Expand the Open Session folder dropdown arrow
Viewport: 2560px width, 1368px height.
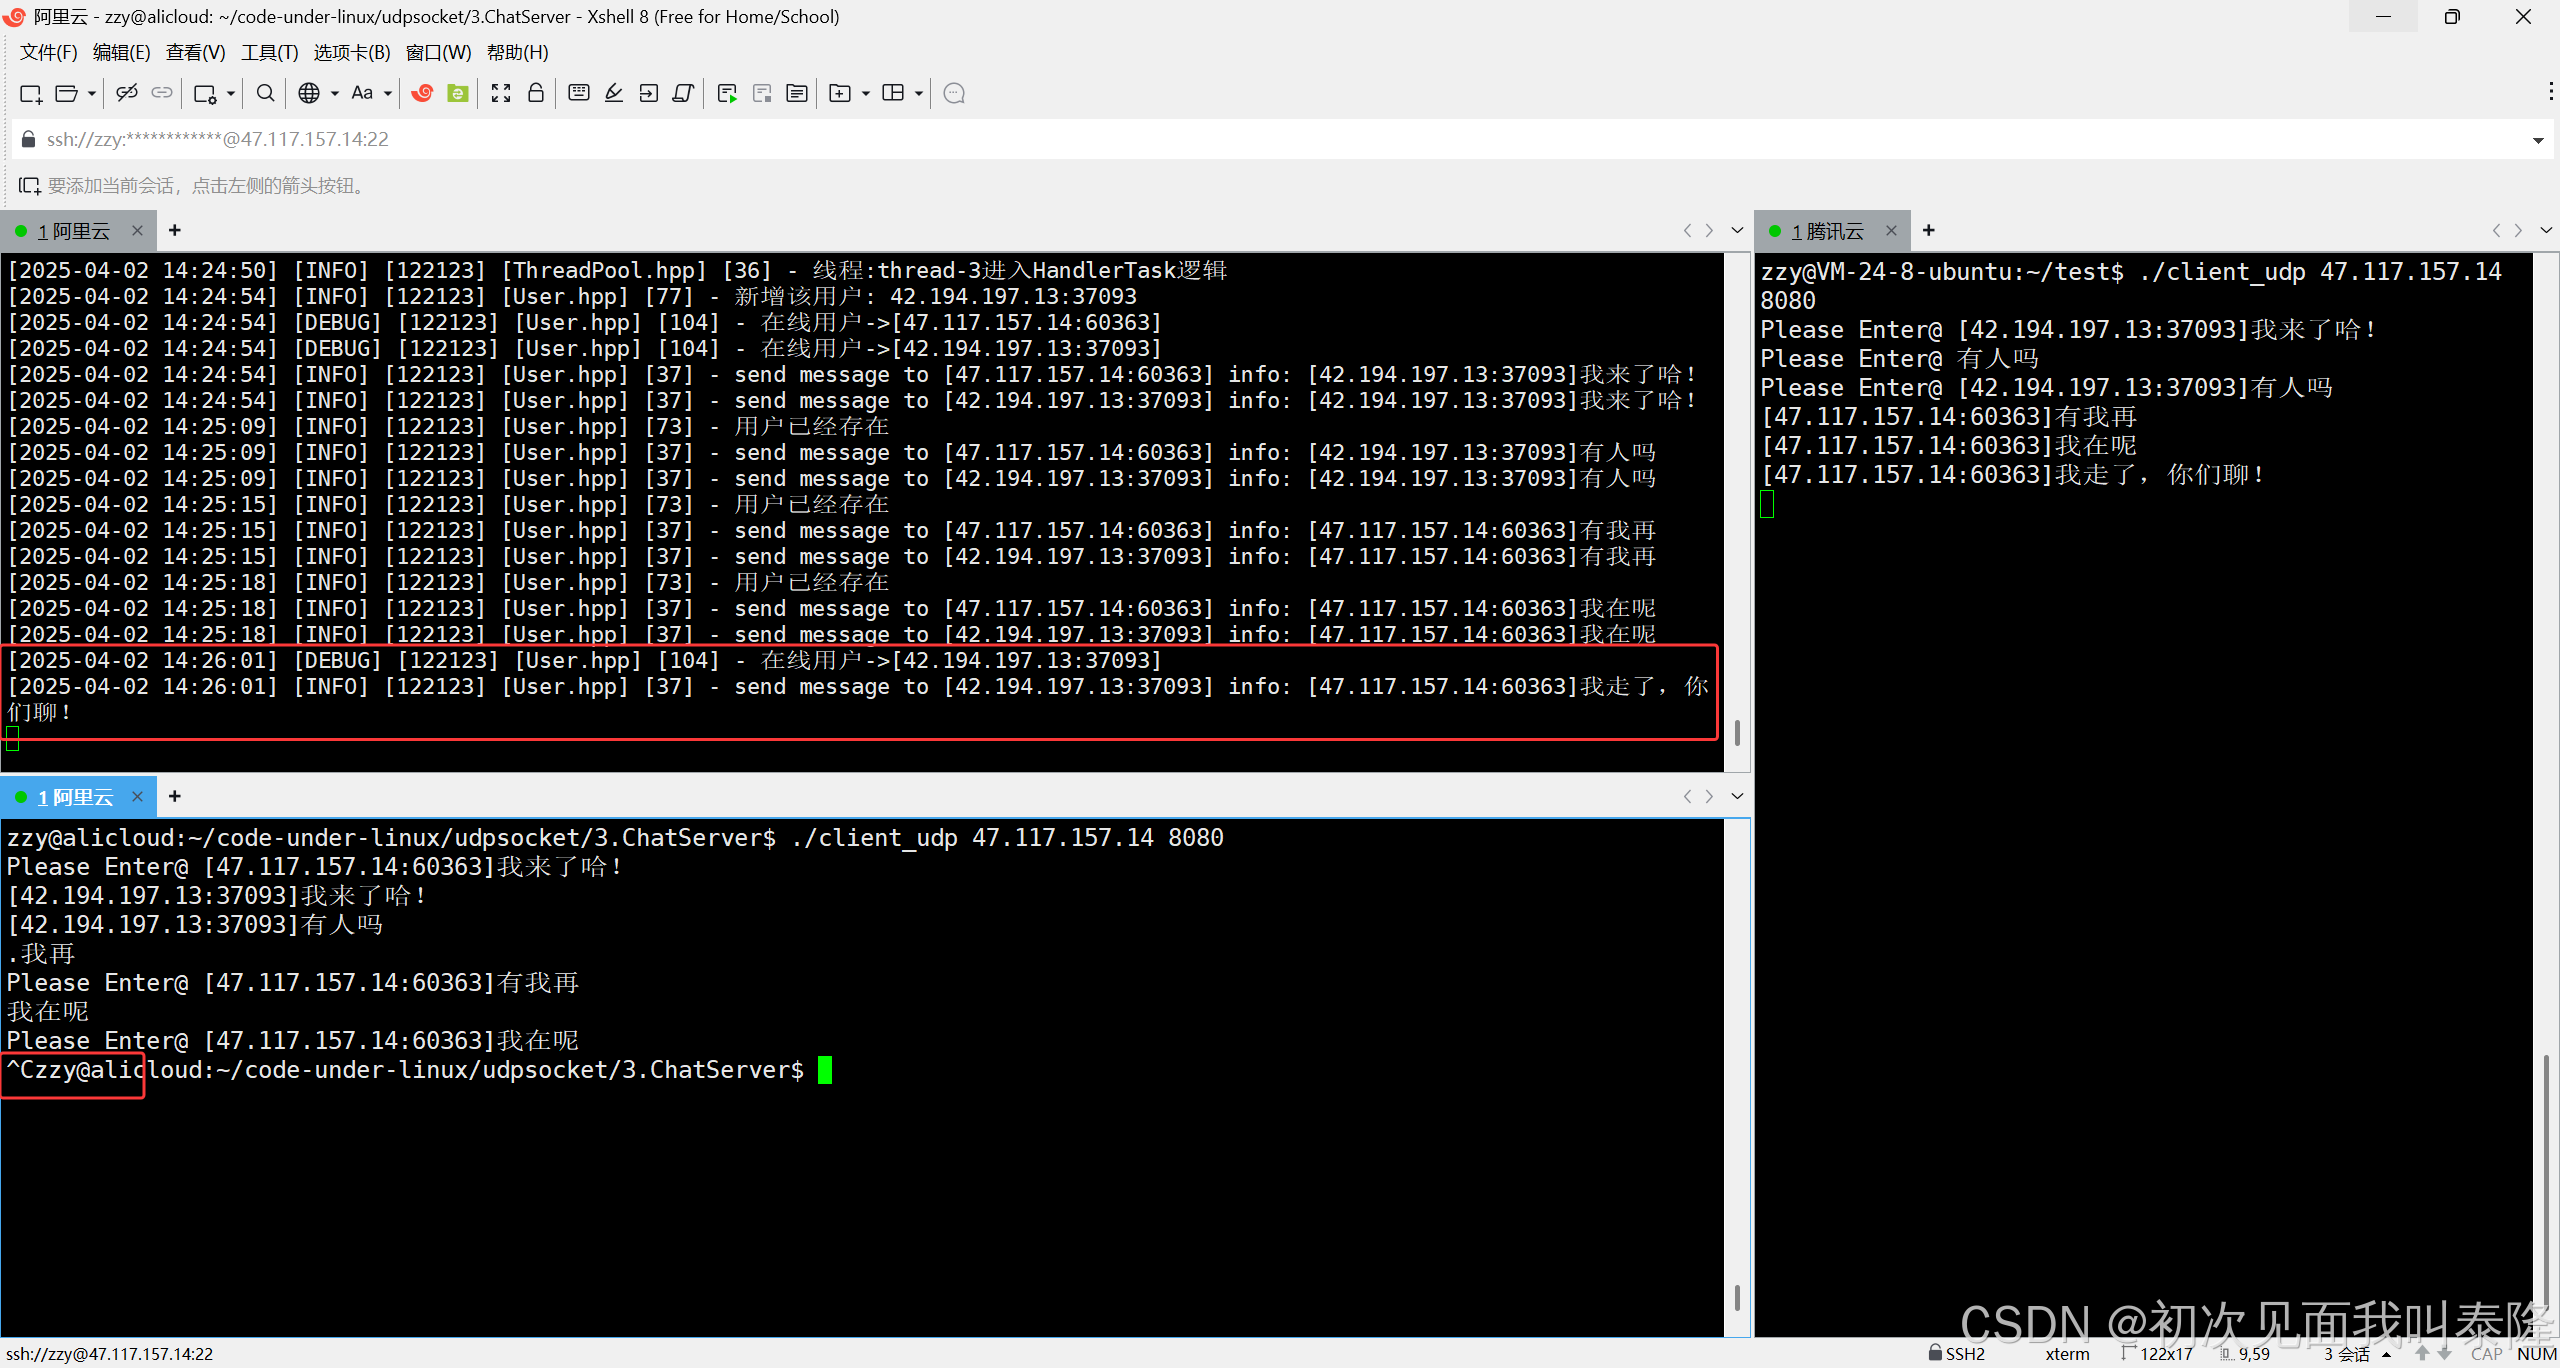tap(92, 93)
